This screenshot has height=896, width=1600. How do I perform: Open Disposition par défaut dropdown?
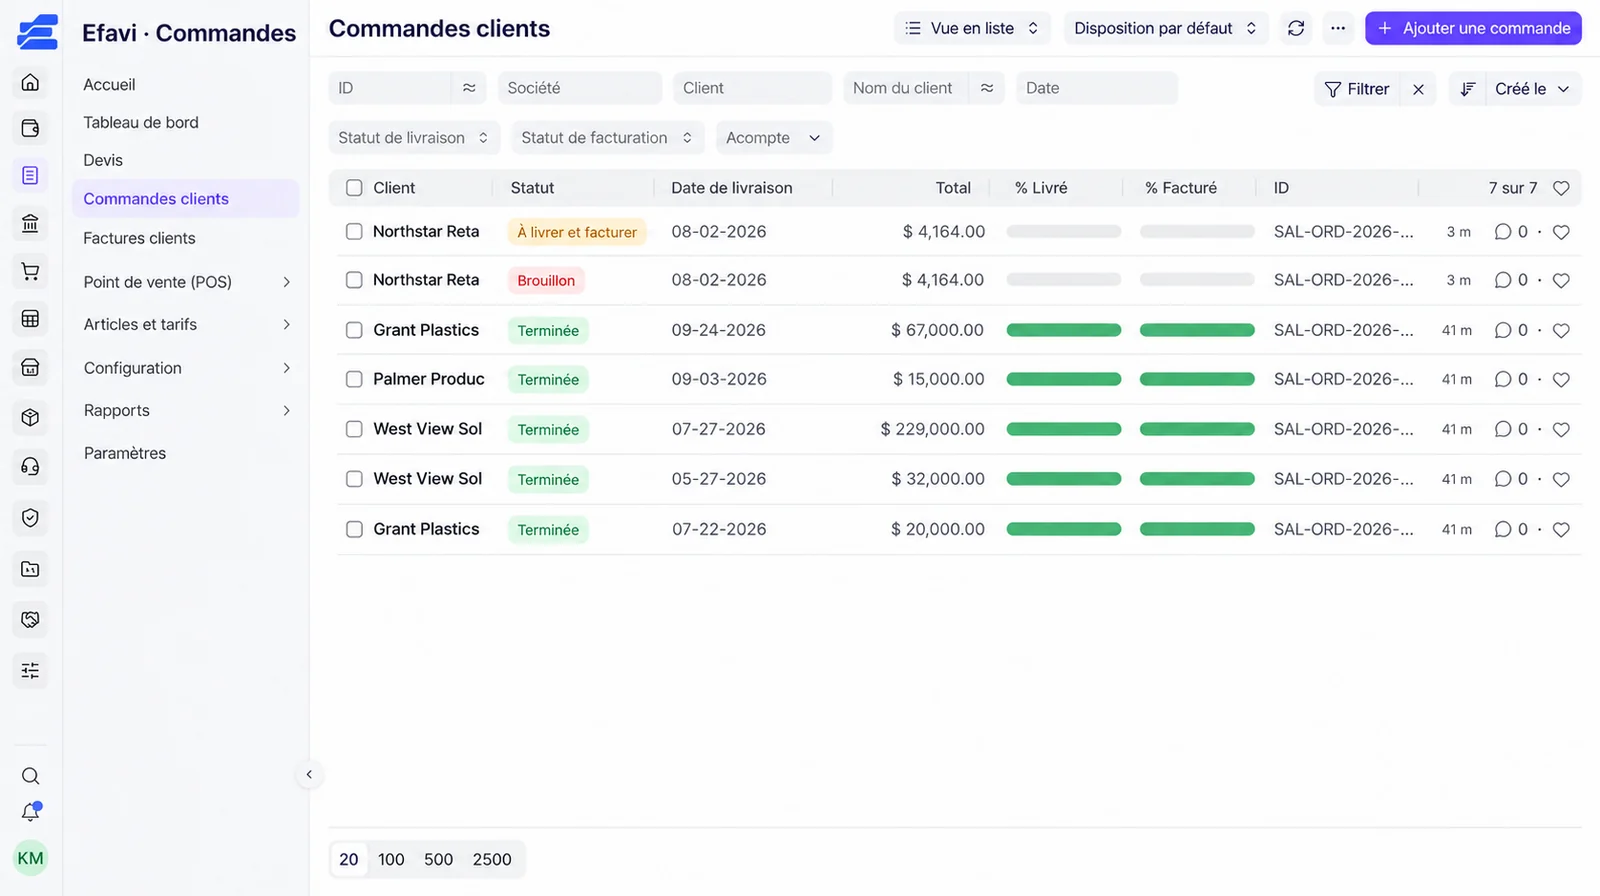(1166, 28)
